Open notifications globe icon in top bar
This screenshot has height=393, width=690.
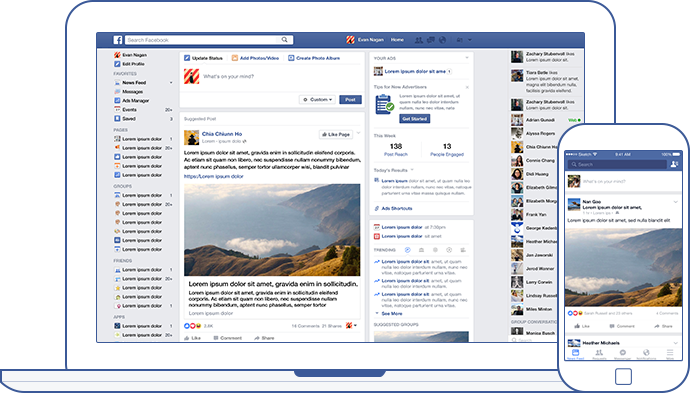click(x=442, y=40)
